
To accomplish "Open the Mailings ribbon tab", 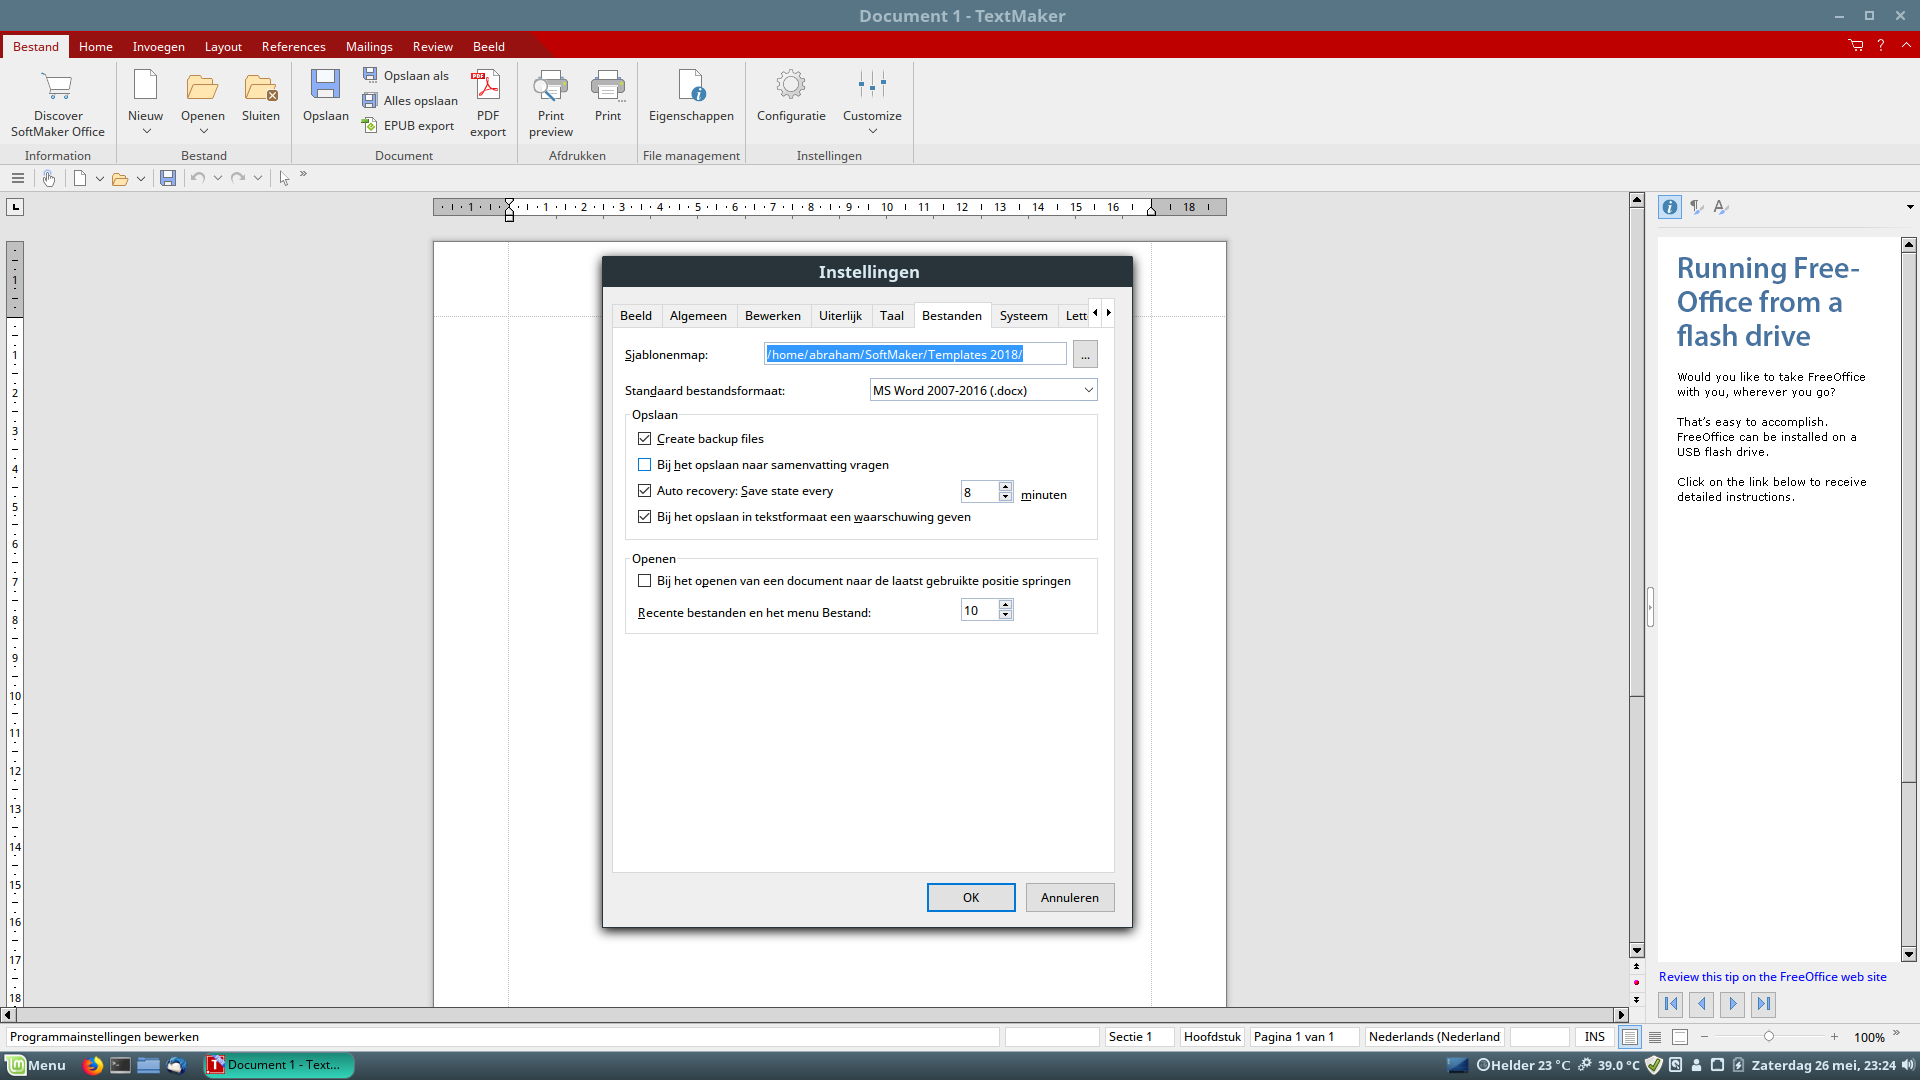I will click(x=369, y=47).
